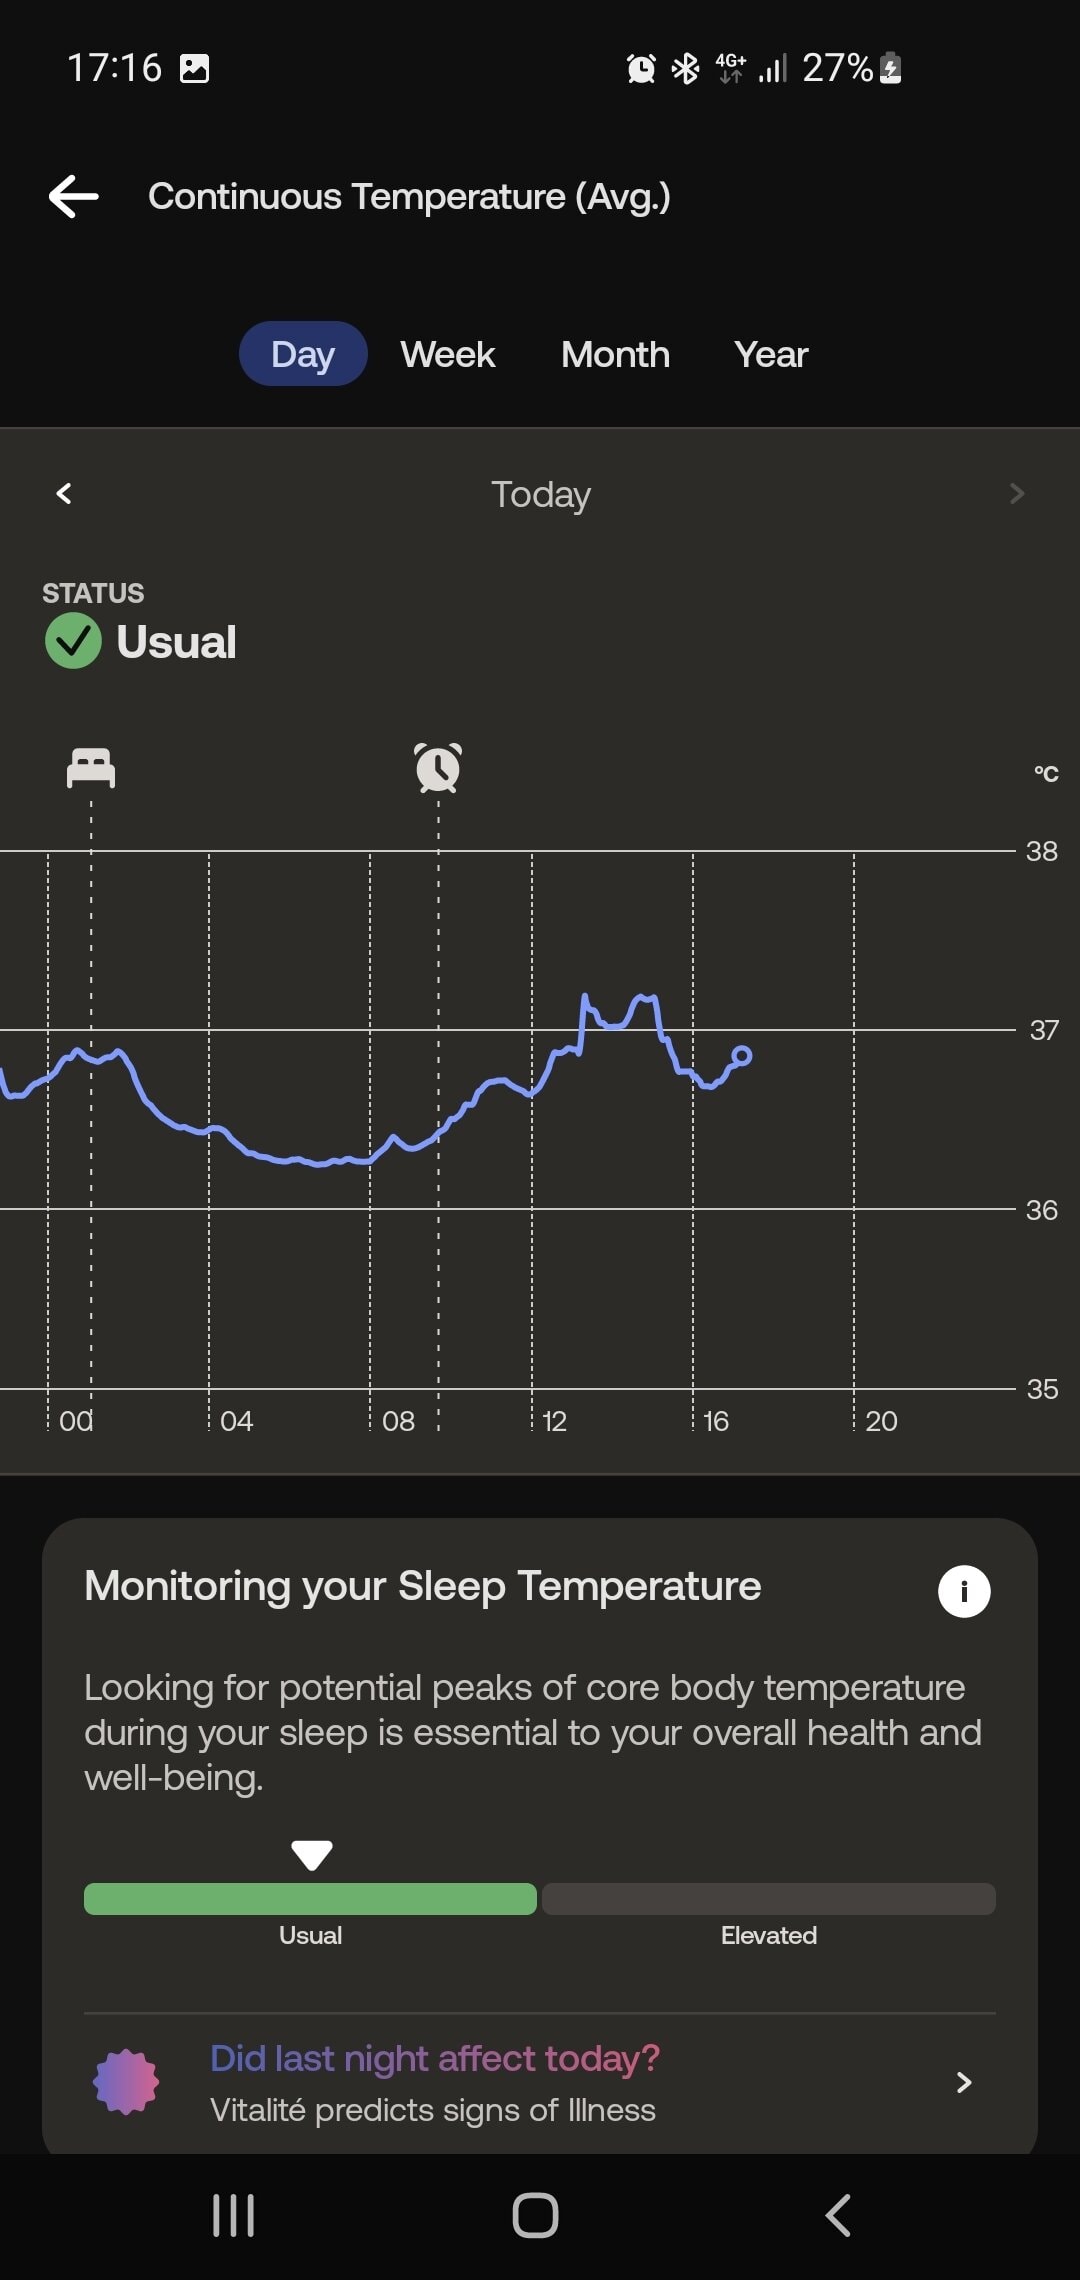The image size is (1080, 2280).
Task: Switch to the Week tab
Action: point(448,354)
